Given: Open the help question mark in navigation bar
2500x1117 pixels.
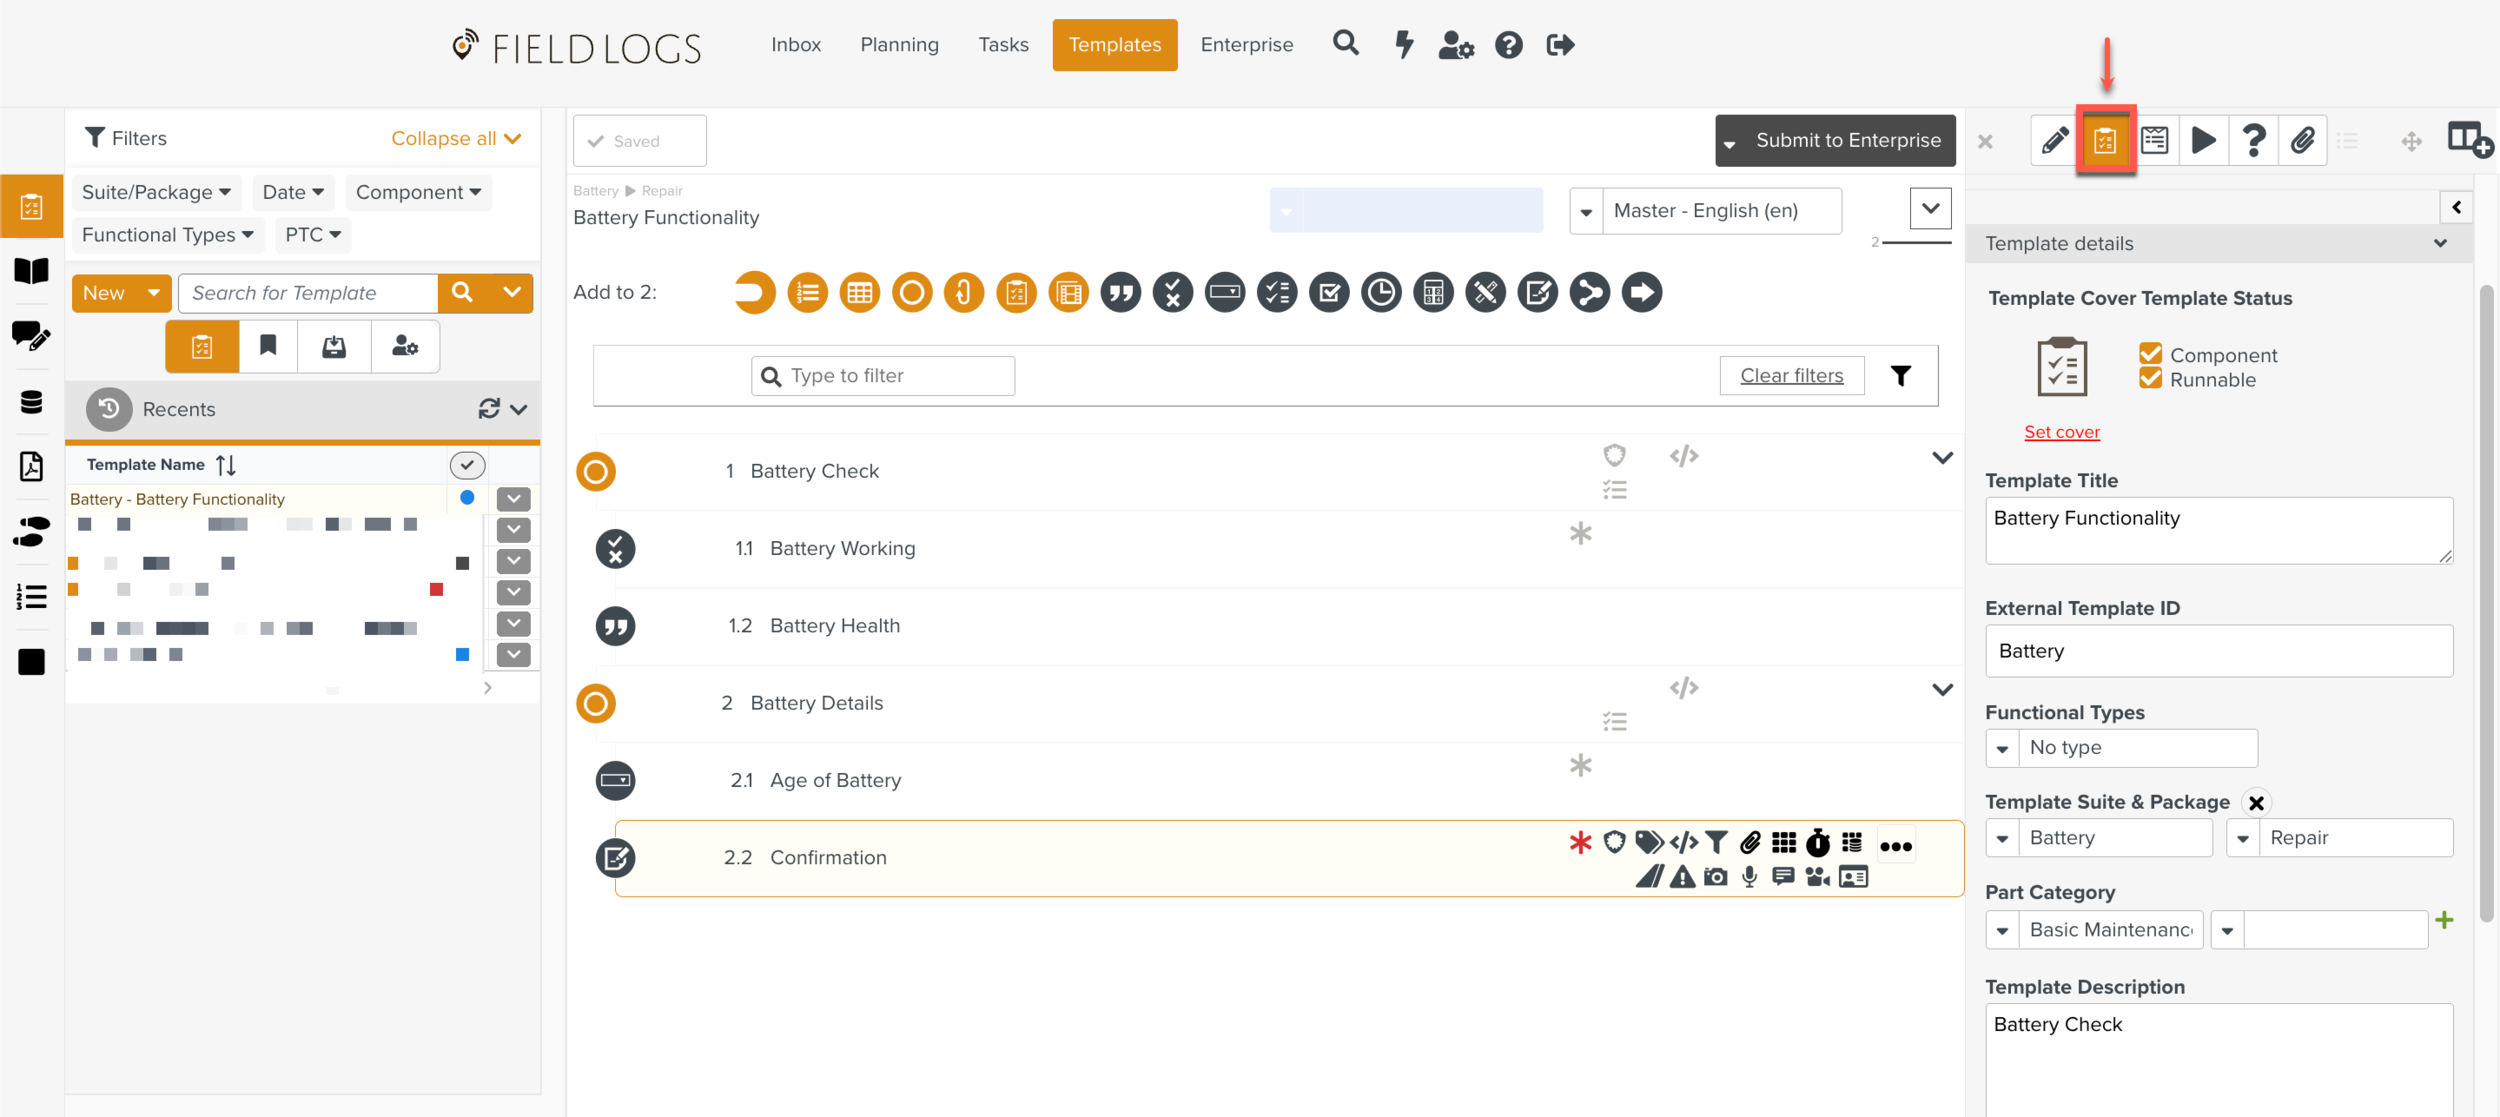Looking at the screenshot, I should [1508, 45].
